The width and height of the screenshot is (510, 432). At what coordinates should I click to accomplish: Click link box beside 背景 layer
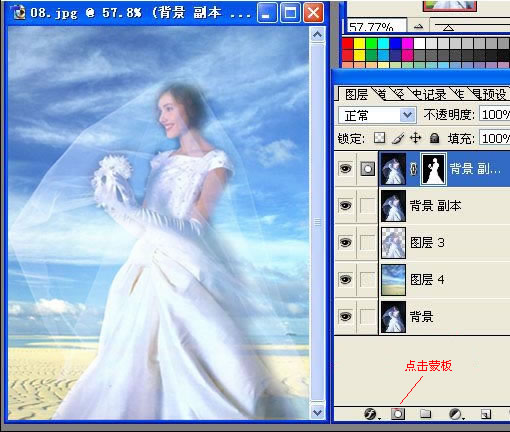point(368,316)
